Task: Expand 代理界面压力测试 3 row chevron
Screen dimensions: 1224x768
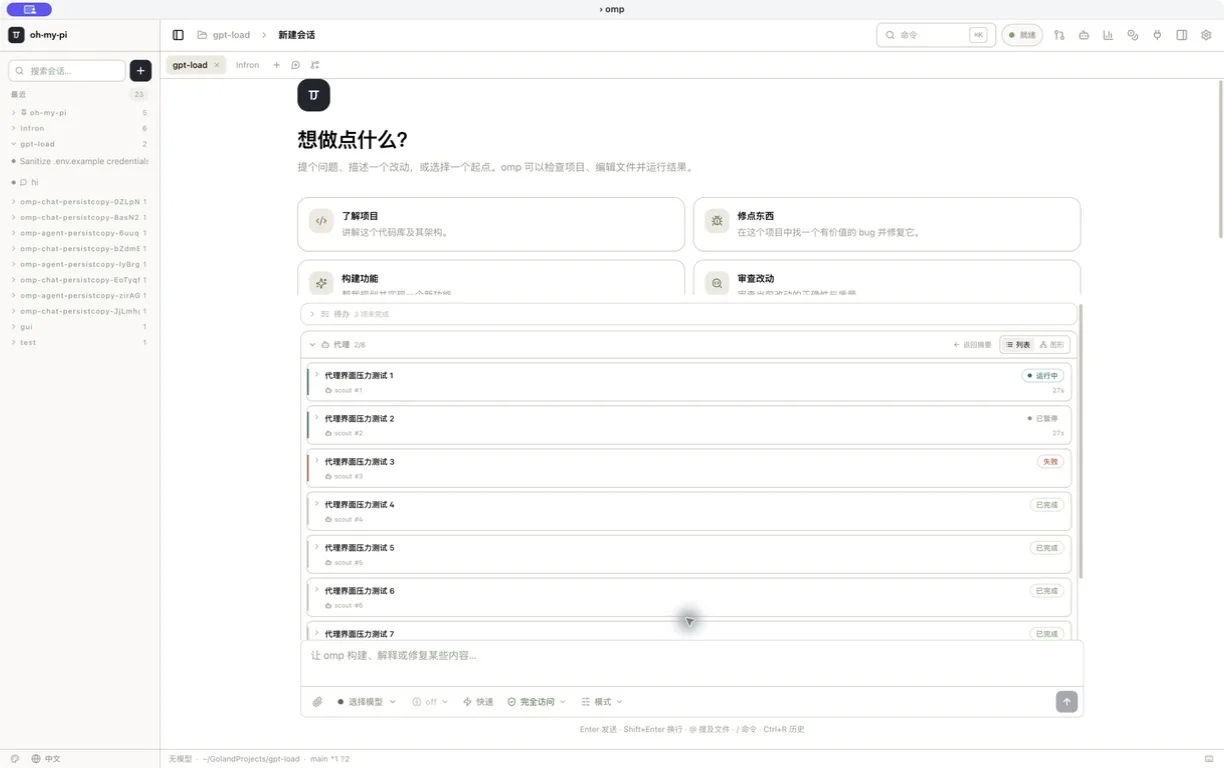Action: tap(317, 461)
